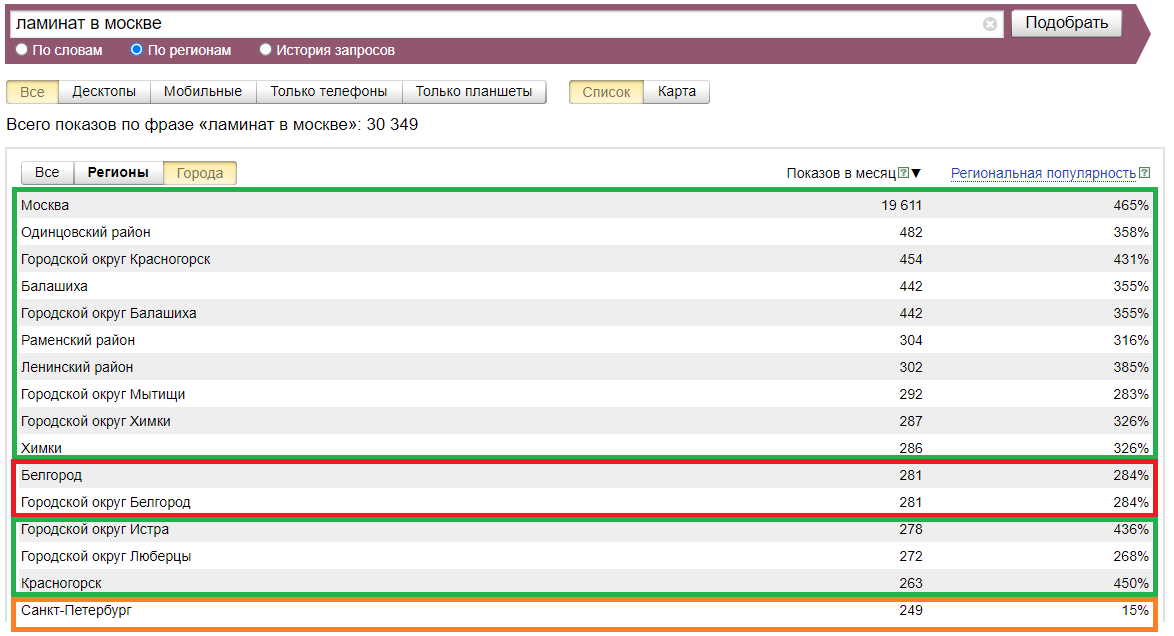Image resolution: width=1174 pixels, height=636 pixels.
Task: Switch to the Мобильные device tab
Action: click(203, 92)
